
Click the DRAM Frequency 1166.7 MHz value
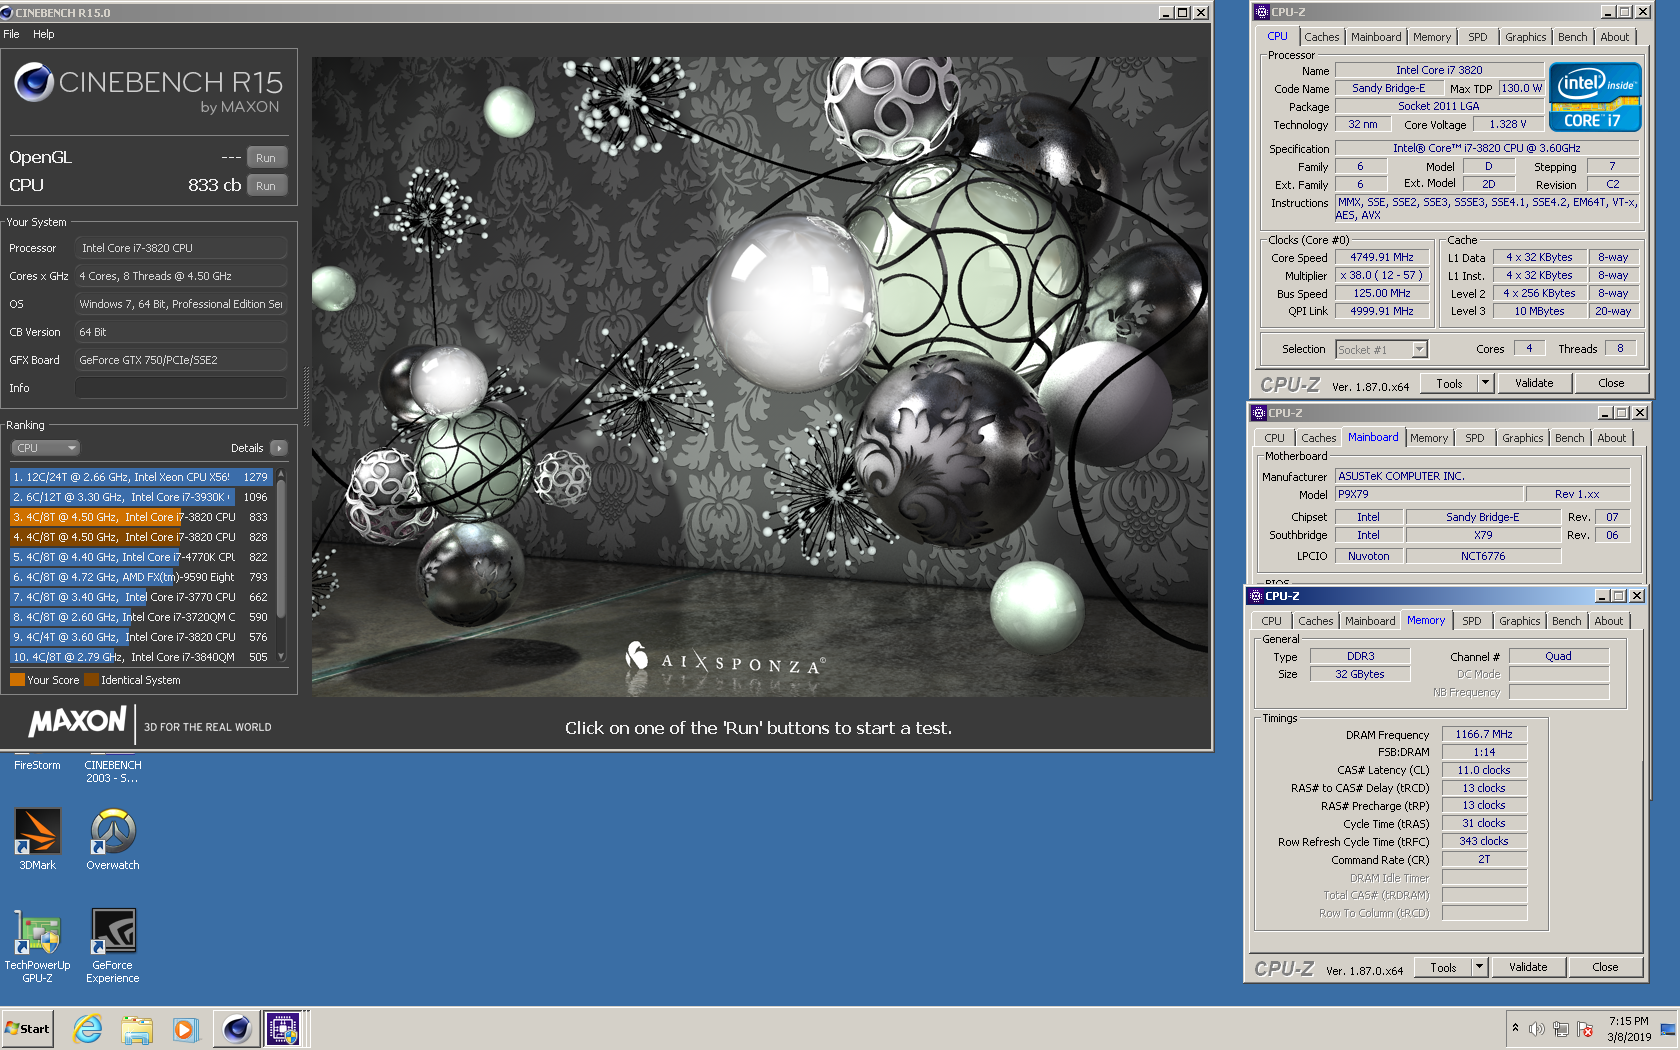point(1484,734)
